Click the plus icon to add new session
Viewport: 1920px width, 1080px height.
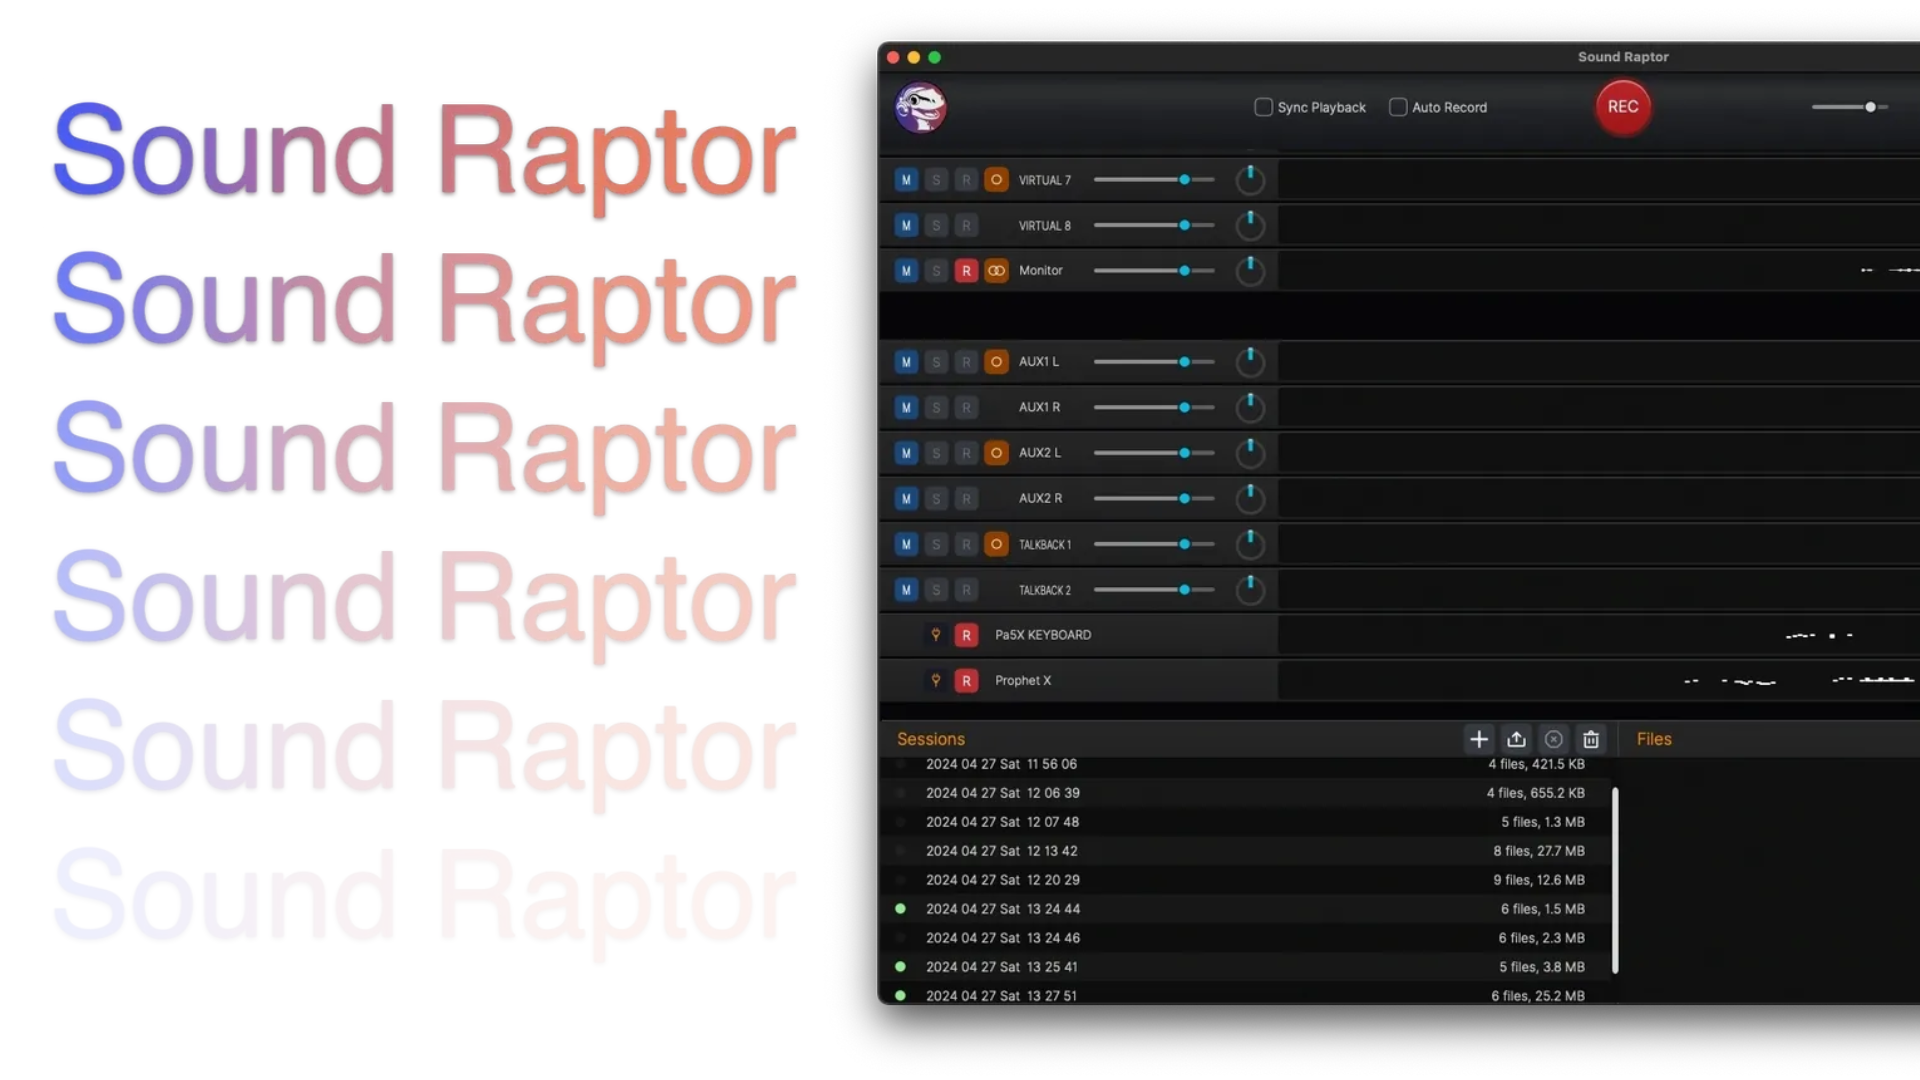tap(1479, 739)
